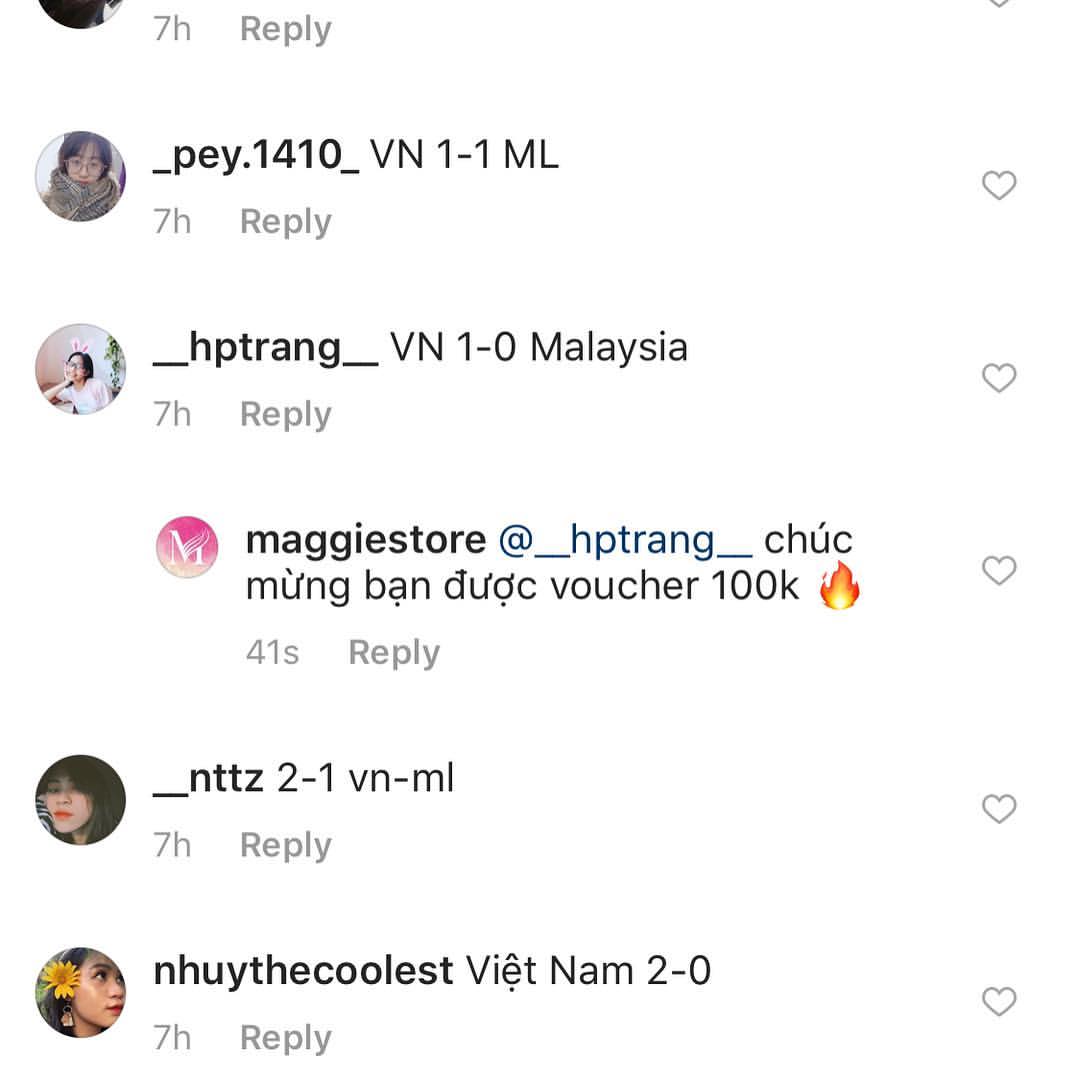
Task: Open the @__hptrang__ mention link
Action: pos(625,540)
